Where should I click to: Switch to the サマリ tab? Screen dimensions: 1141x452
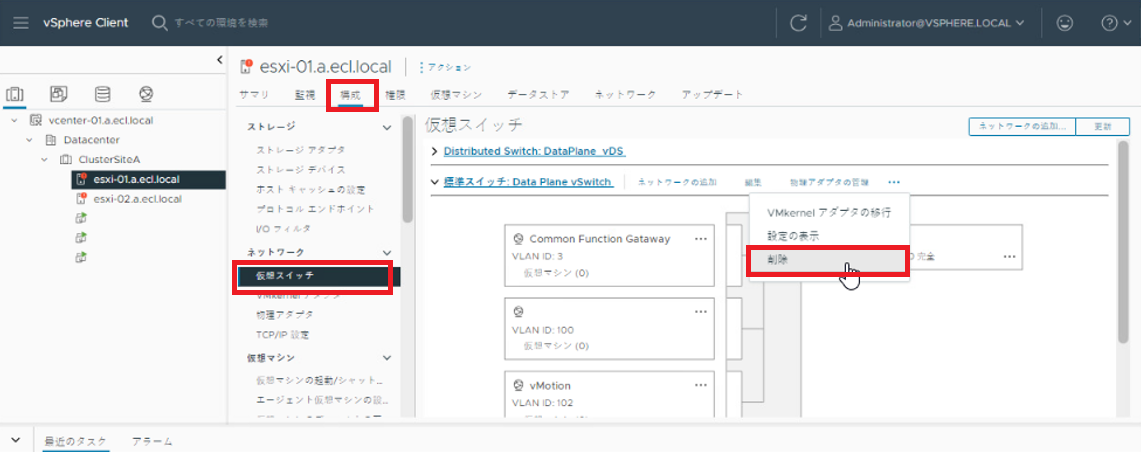(x=254, y=95)
